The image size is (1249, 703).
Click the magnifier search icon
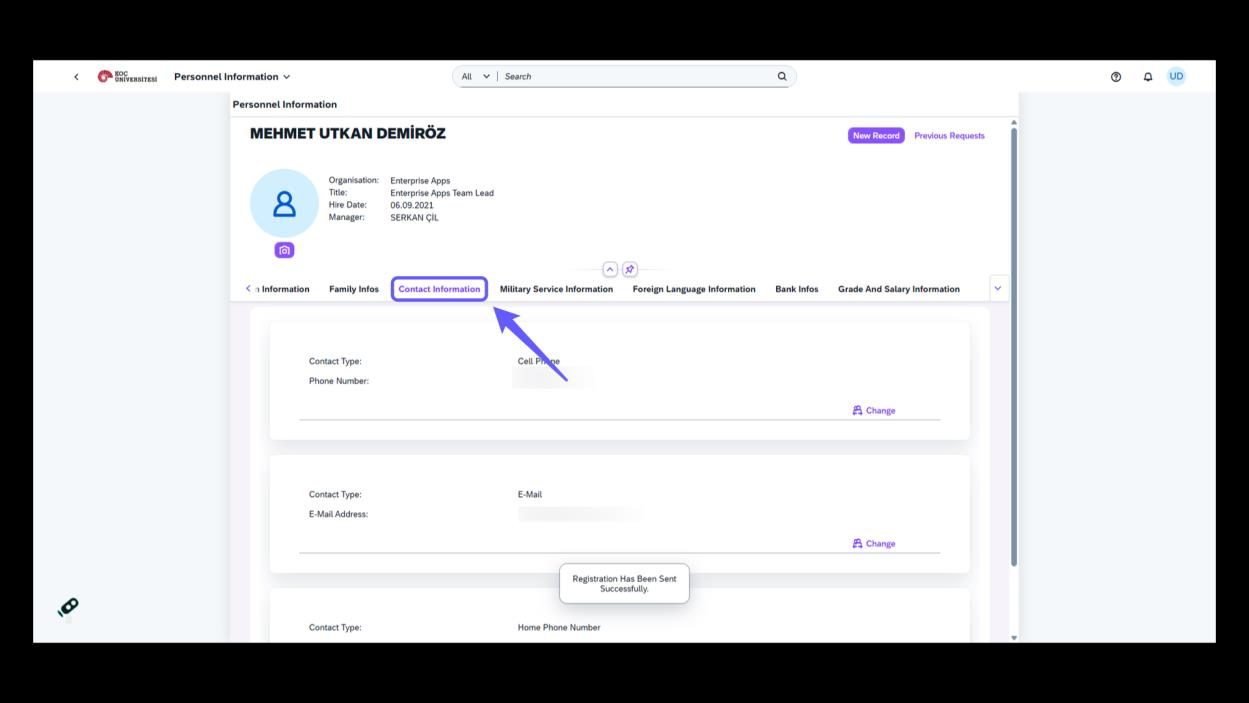(x=782, y=77)
